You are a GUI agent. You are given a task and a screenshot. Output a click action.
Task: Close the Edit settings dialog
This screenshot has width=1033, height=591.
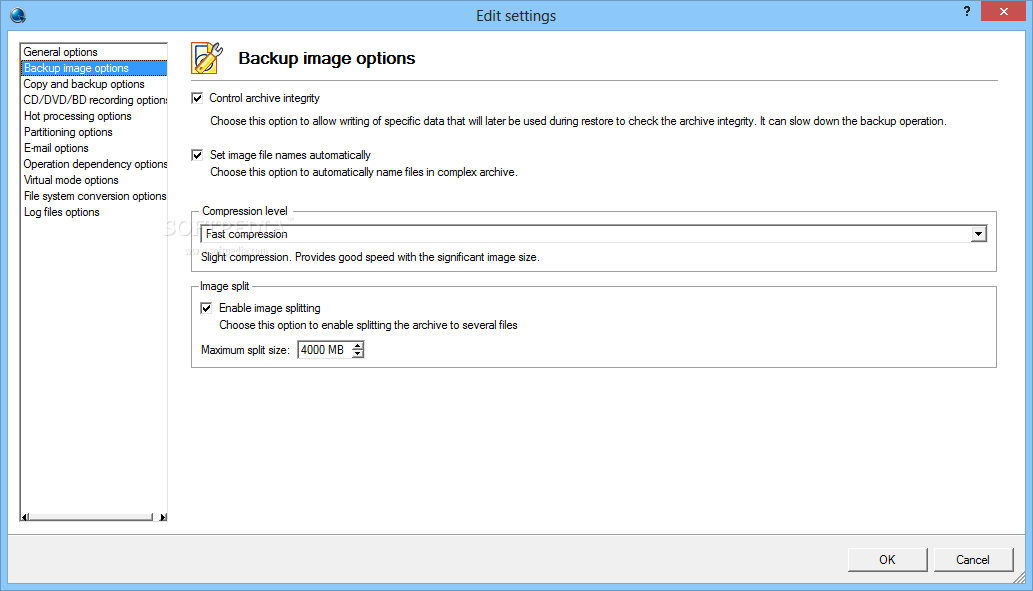point(1003,11)
